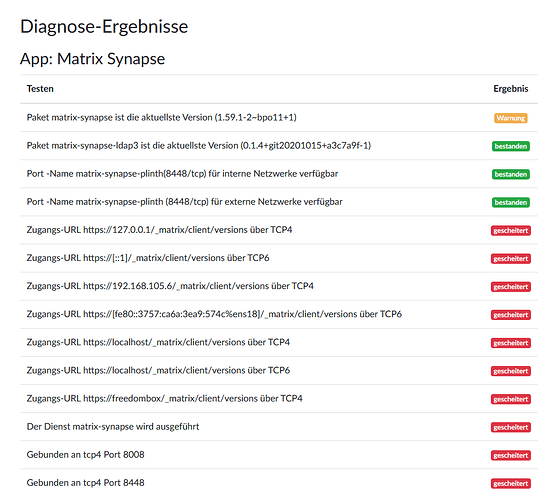Click the 'Der Dienst matrix-synapse wird ausgeführt' text

click(113, 427)
